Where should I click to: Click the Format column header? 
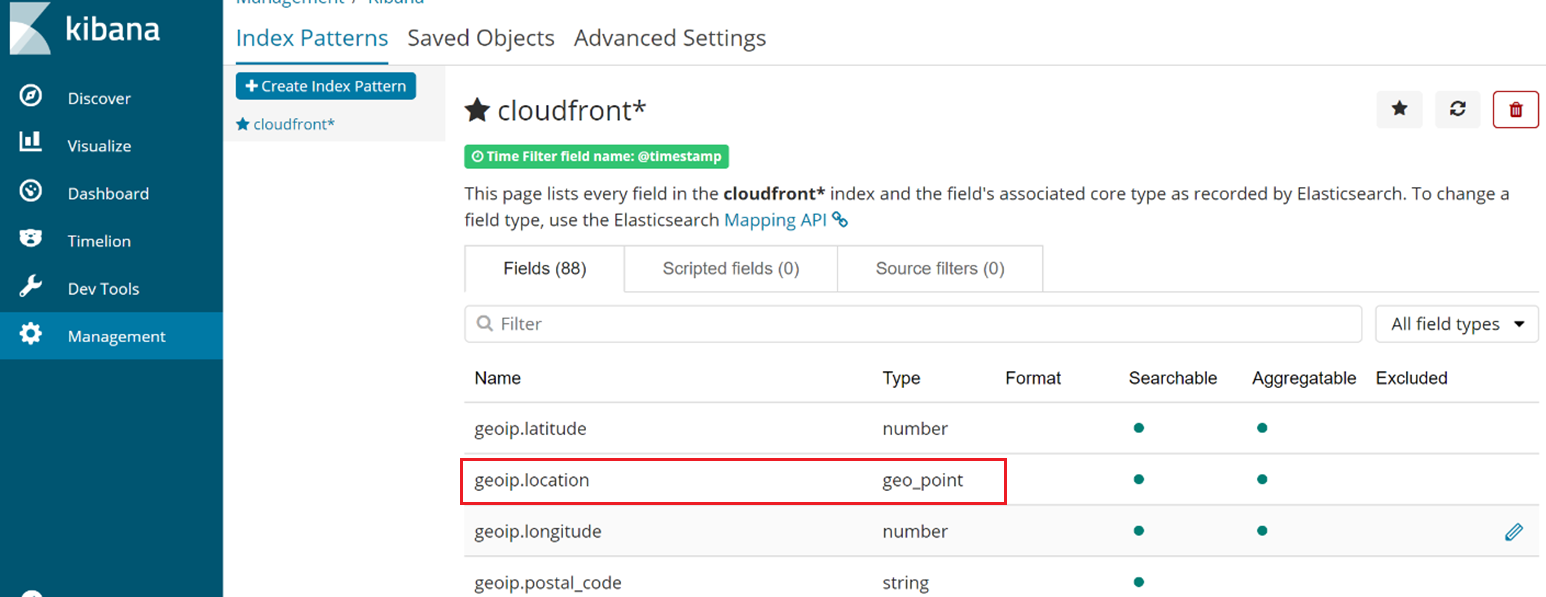[1033, 378]
